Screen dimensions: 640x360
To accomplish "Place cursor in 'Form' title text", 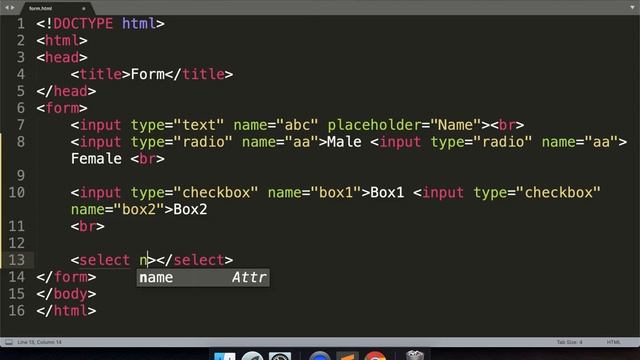I will coord(148,74).
